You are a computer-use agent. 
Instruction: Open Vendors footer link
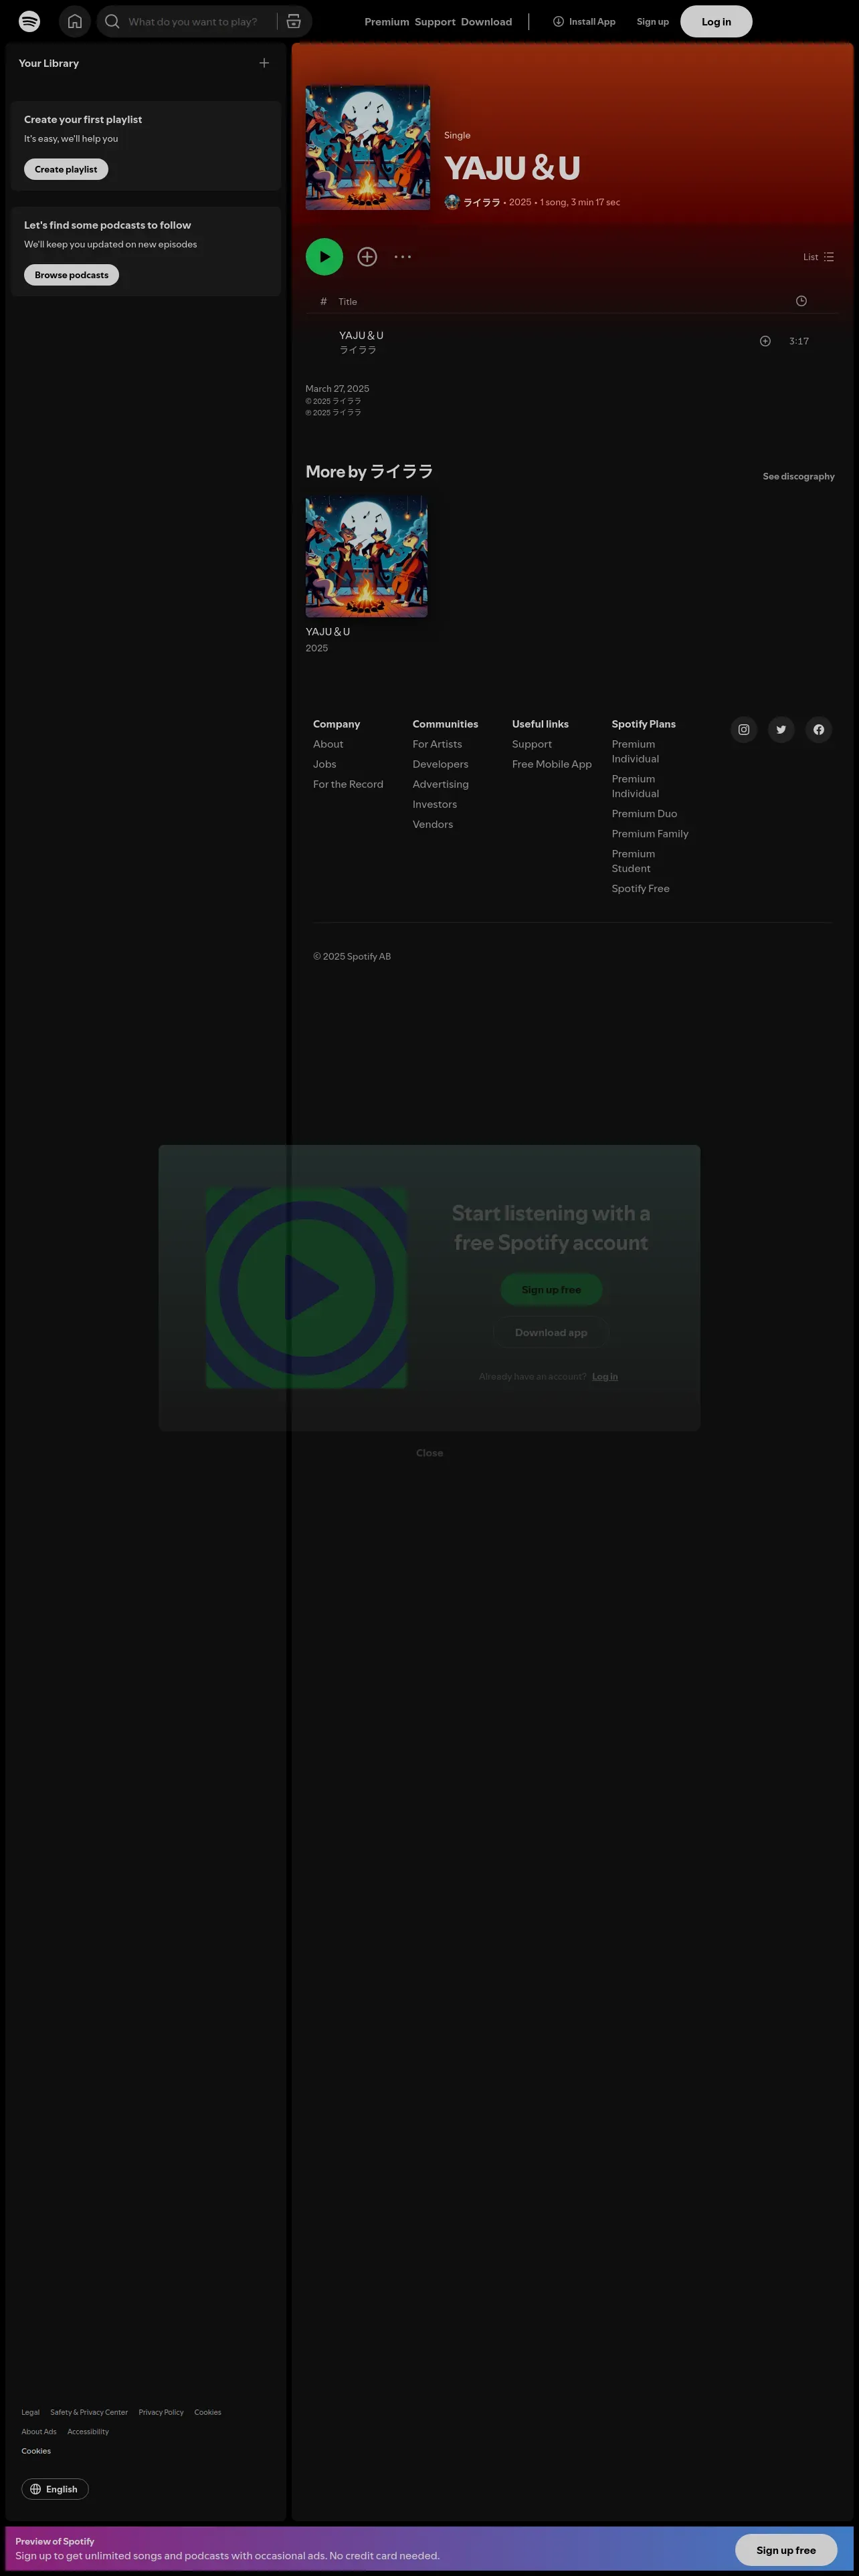(x=432, y=824)
